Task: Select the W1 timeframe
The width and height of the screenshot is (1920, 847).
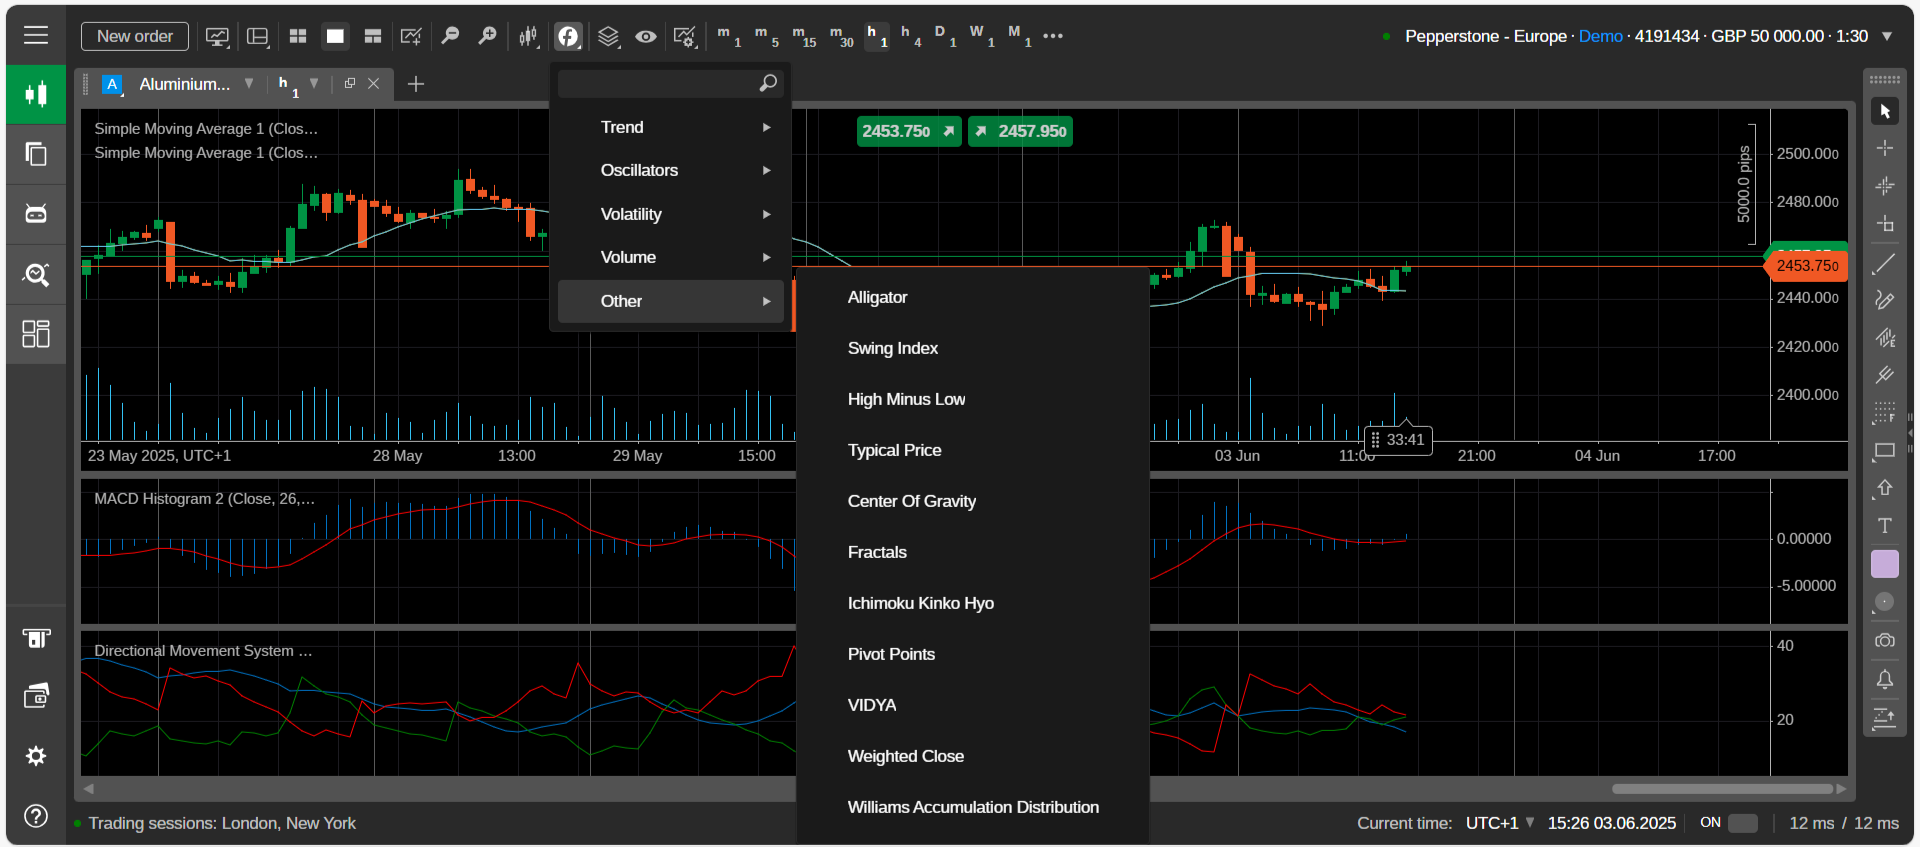Action: tap(982, 36)
